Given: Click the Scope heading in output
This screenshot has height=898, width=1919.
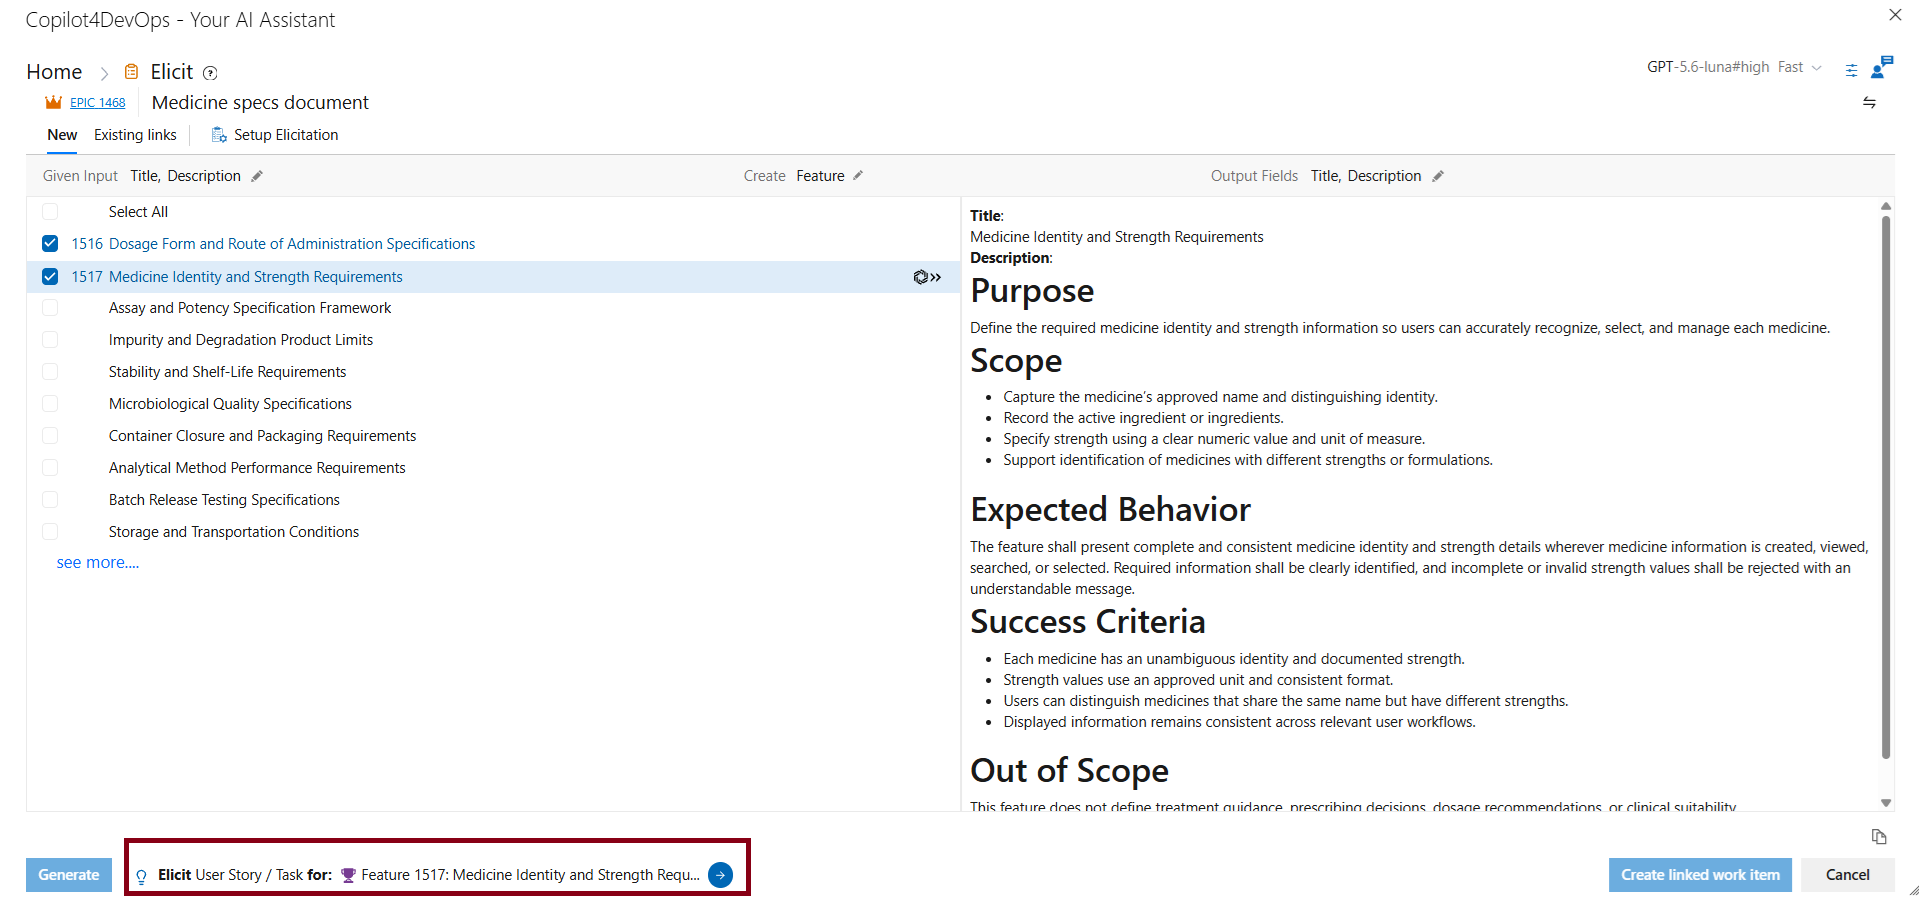Looking at the screenshot, I should [x=1016, y=361].
